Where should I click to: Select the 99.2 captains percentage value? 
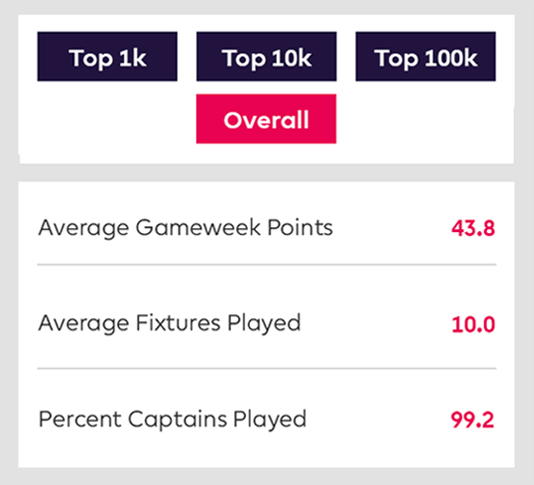point(472,420)
